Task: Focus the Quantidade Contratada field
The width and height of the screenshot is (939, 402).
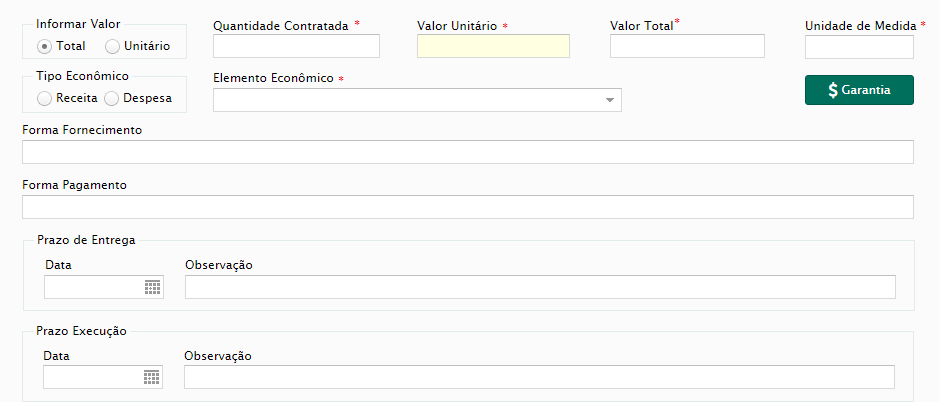Action: (296, 46)
